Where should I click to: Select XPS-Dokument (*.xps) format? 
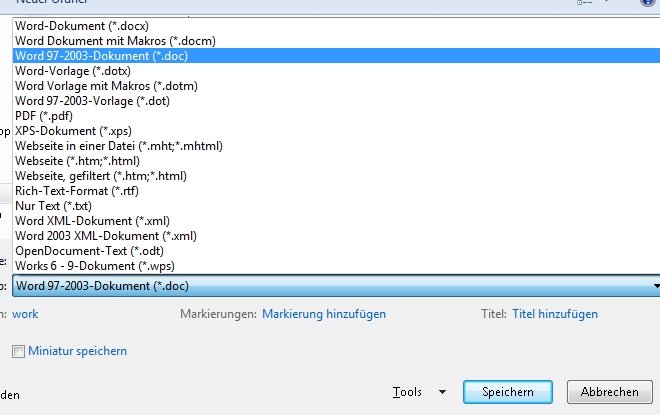(x=336, y=131)
